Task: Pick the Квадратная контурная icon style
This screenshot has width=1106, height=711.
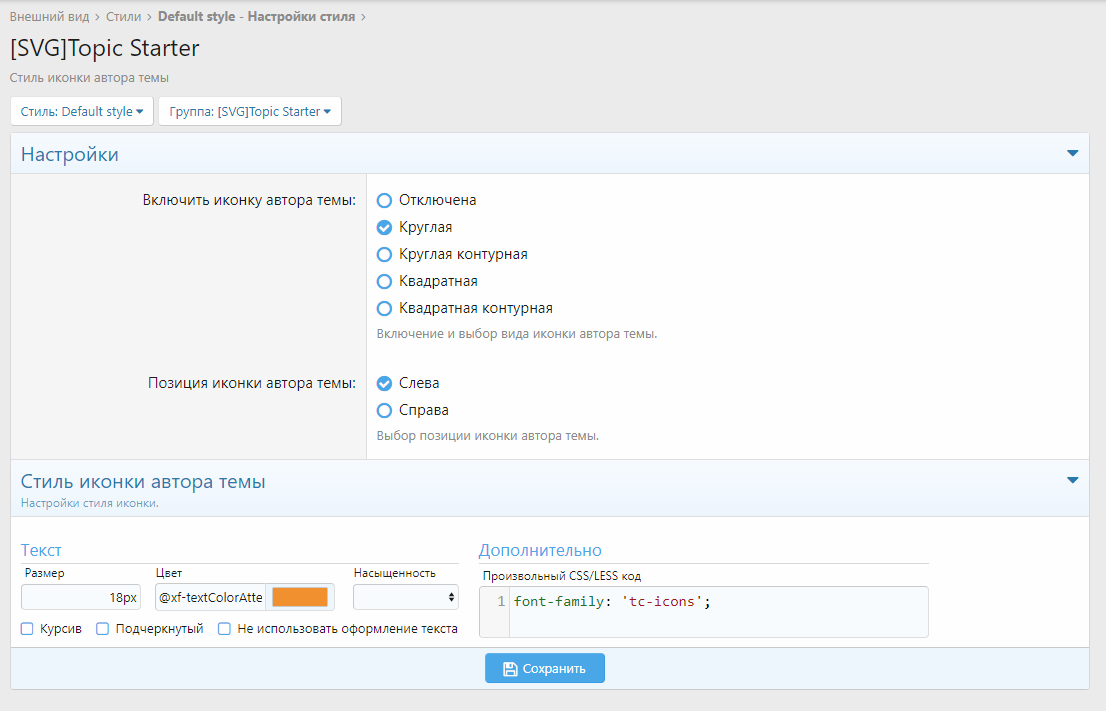Action: (x=384, y=308)
